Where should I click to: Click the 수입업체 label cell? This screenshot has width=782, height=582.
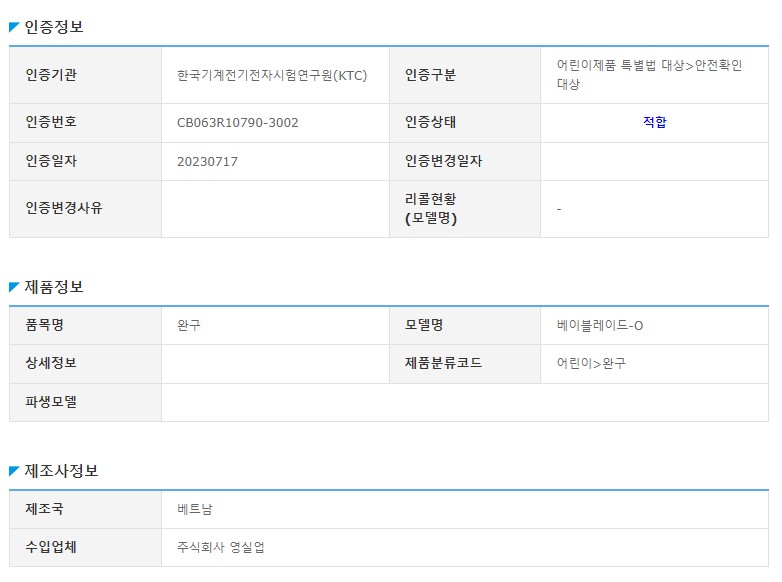point(85,547)
